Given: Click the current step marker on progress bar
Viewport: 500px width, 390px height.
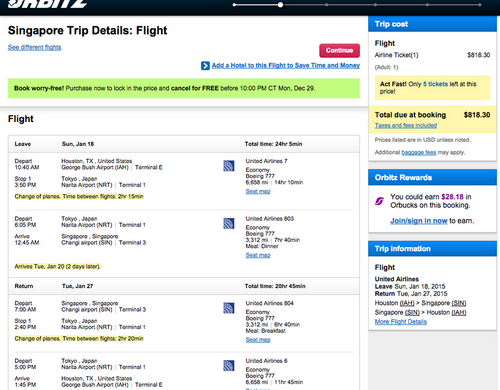Looking at the screenshot, I should (x=280, y=5).
